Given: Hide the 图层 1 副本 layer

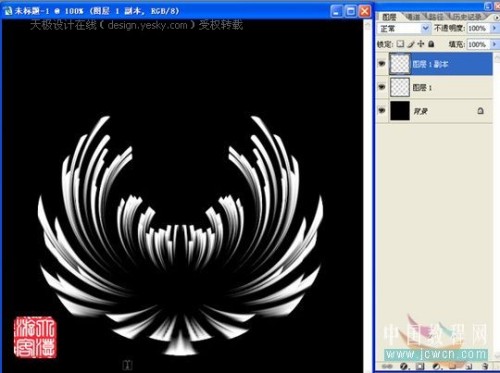Looking at the screenshot, I should (382, 64).
